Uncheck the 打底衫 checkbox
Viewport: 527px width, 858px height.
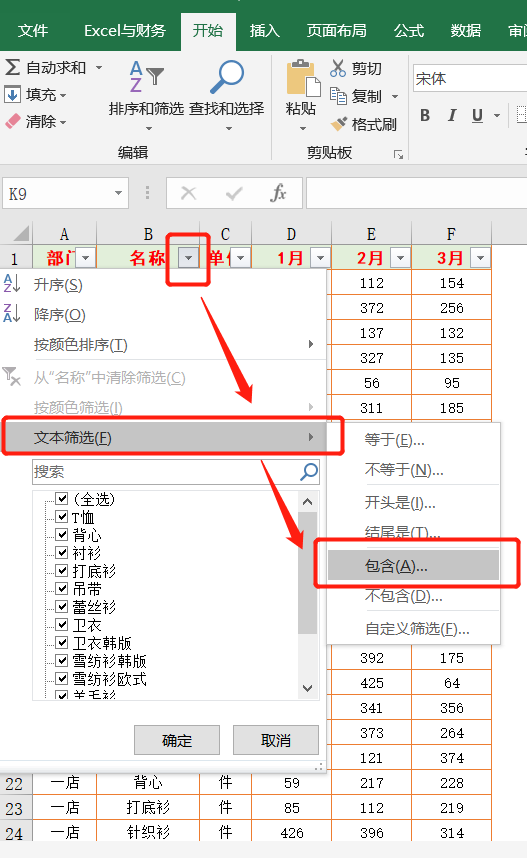tap(62, 571)
